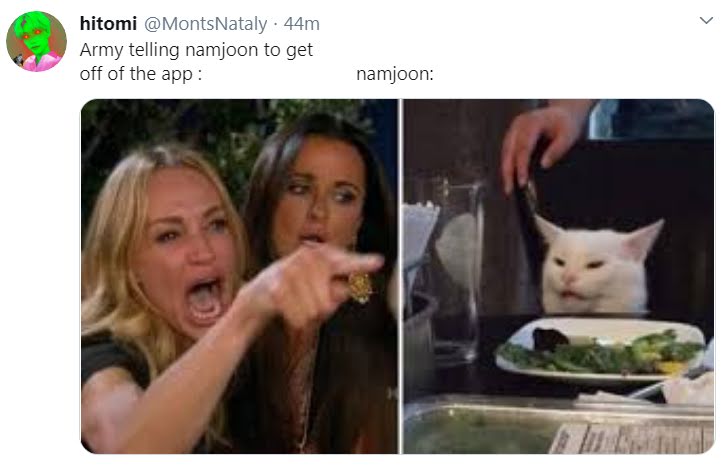This screenshot has height=466, width=728.
Task: Click the display name hitomi
Action: 108,23
